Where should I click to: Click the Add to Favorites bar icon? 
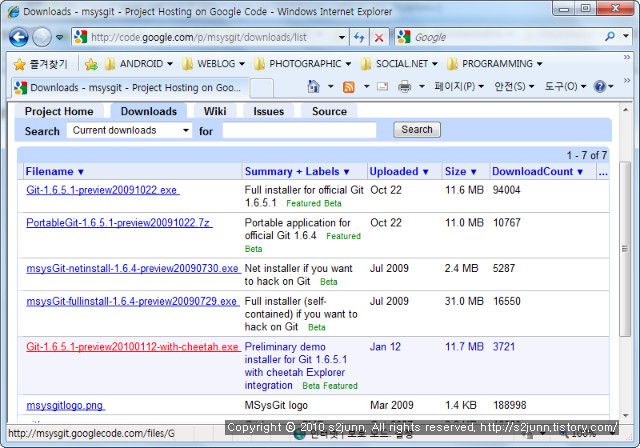[91, 64]
